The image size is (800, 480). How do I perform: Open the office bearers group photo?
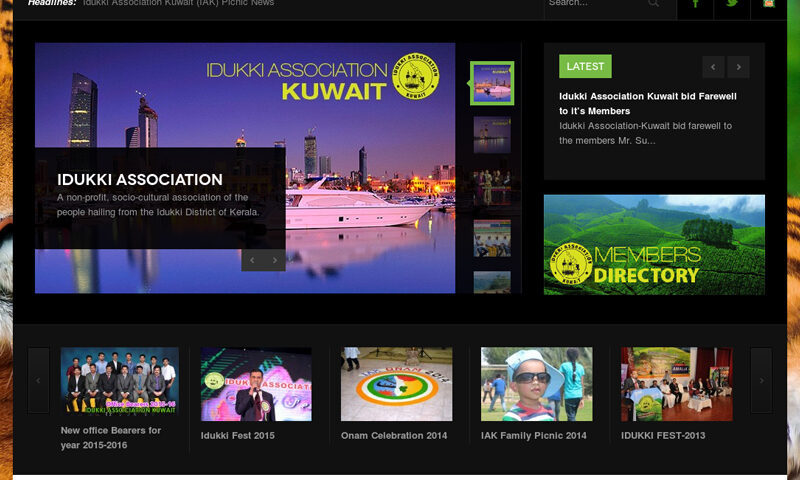pos(120,381)
